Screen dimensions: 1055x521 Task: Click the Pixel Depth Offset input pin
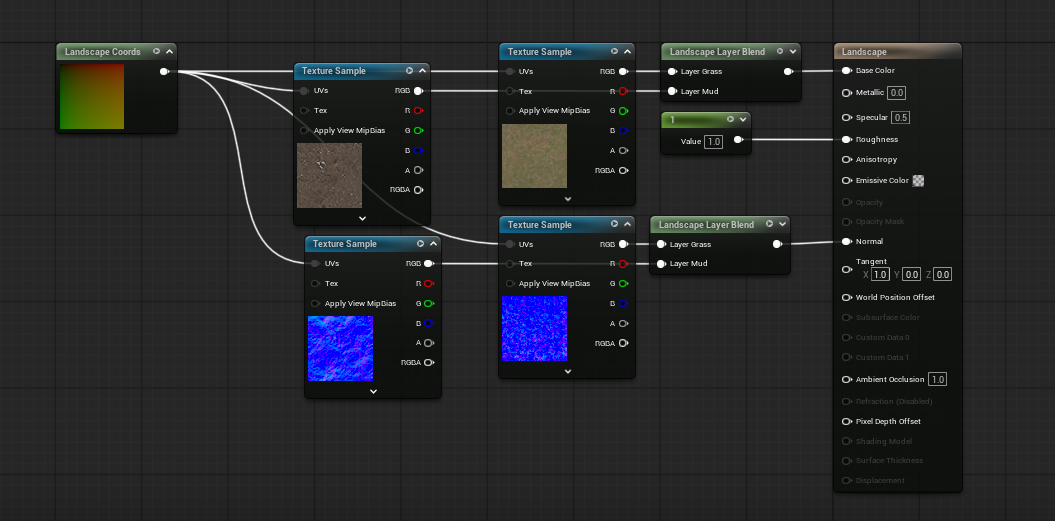pos(846,421)
